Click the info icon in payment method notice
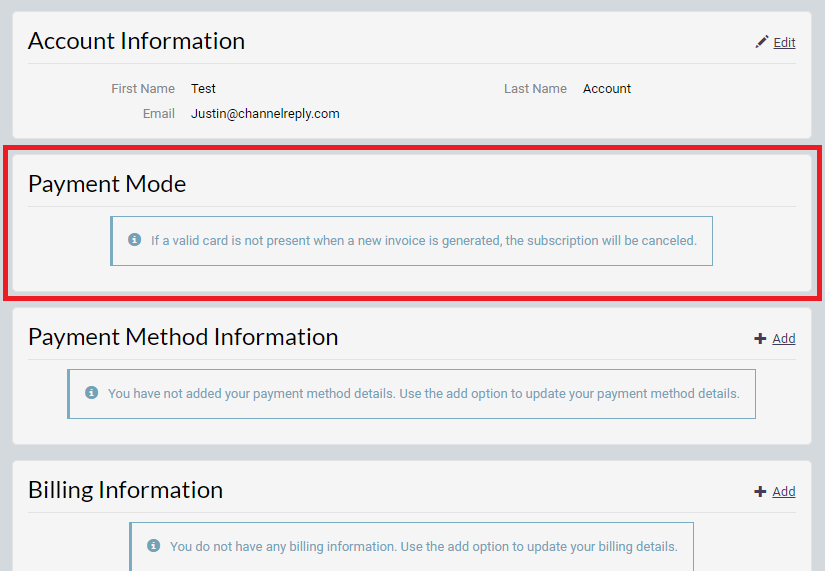 click(x=92, y=393)
